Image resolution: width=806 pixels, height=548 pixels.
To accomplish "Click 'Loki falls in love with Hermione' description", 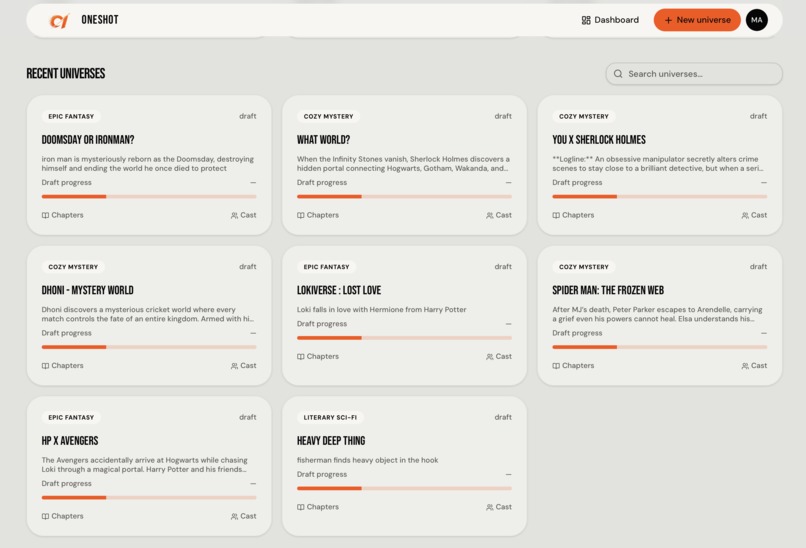I will click(381, 309).
